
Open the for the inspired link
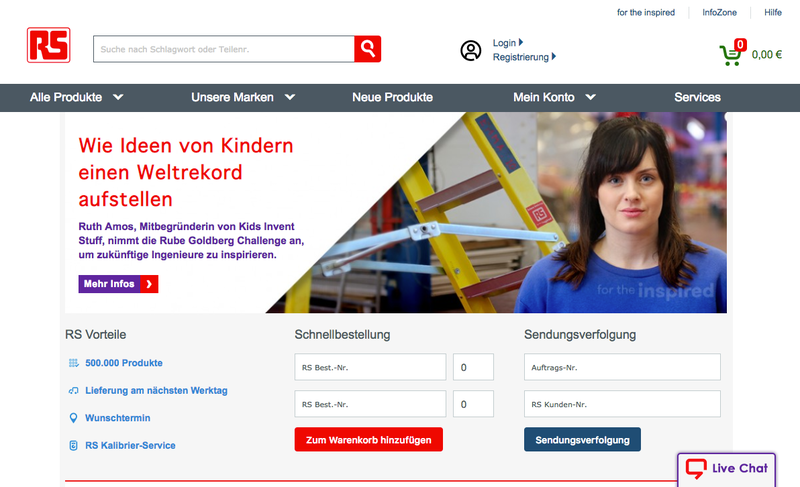tap(646, 12)
